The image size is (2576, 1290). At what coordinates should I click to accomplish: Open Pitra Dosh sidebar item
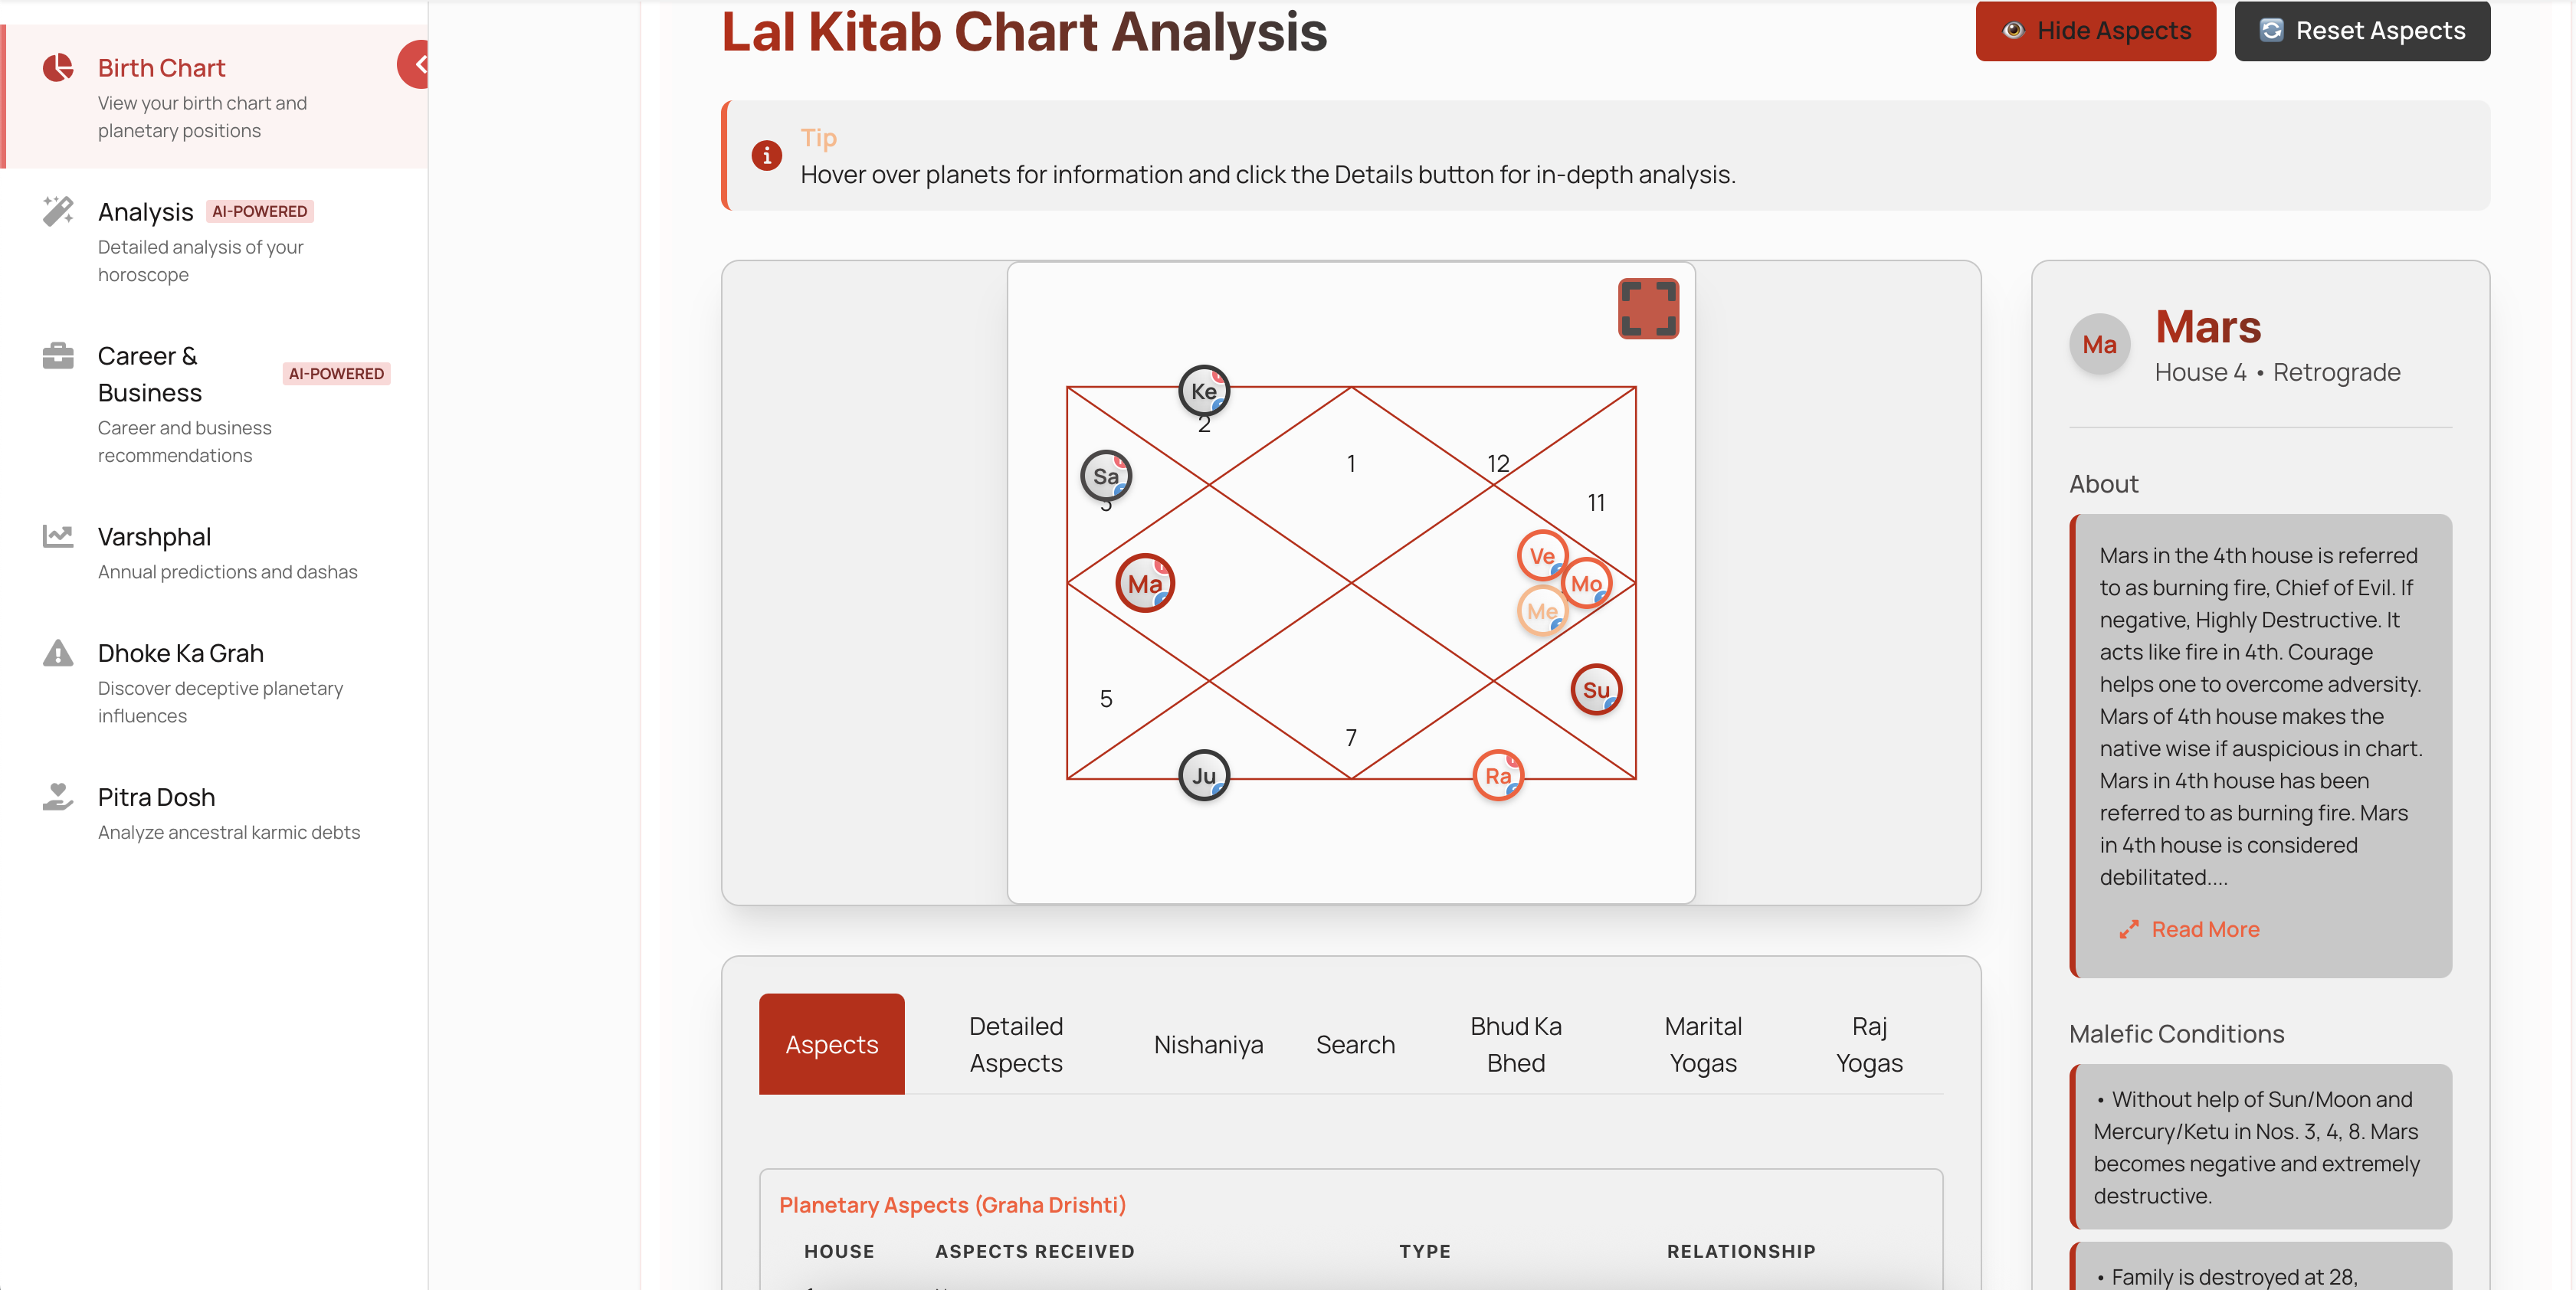[156, 797]
